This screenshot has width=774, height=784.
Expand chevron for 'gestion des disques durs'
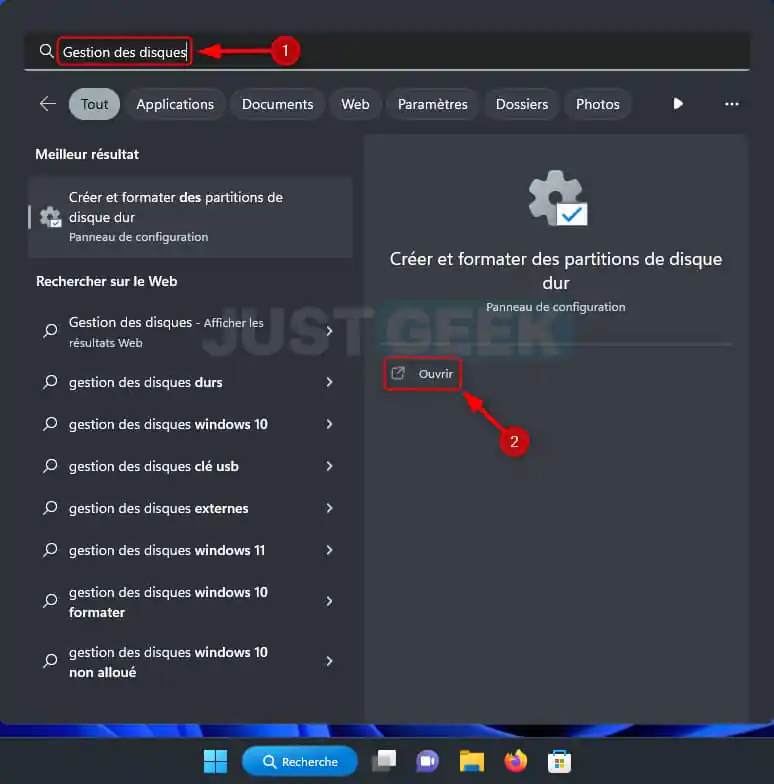click(x=329, y=382)
